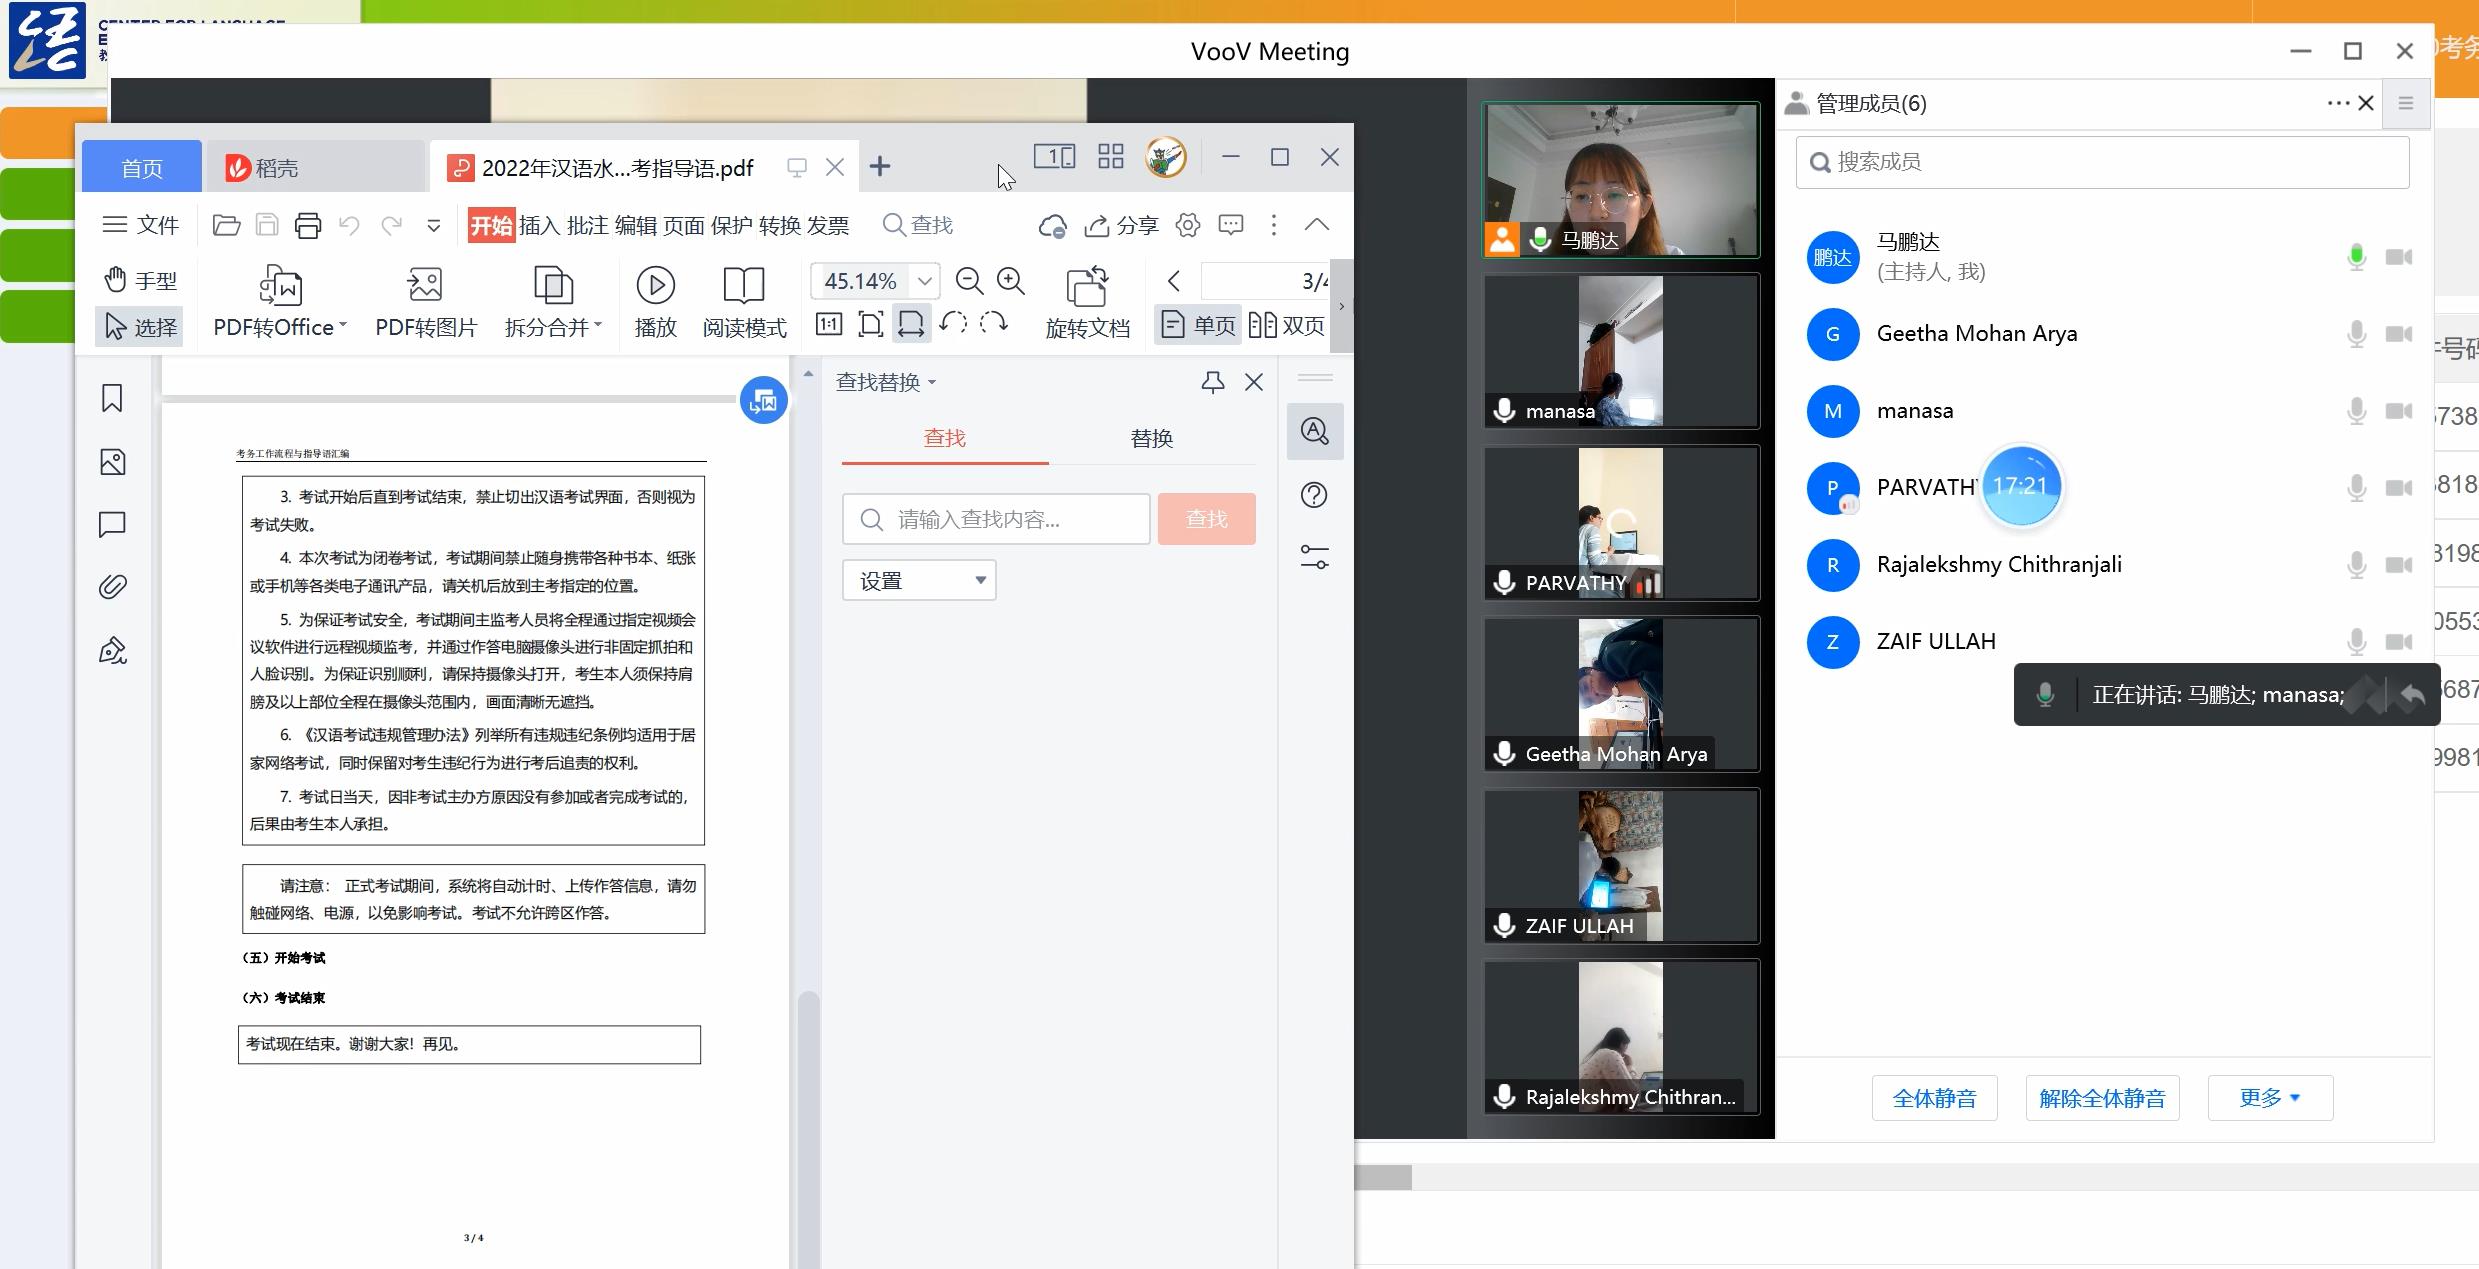Click 全体静音 mute all button
This screenshot has height=1269, width=2479.
click(x=1934, y=1098)
